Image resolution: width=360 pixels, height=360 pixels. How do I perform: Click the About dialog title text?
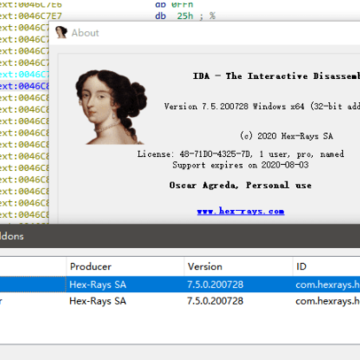[x=85, y=33]
